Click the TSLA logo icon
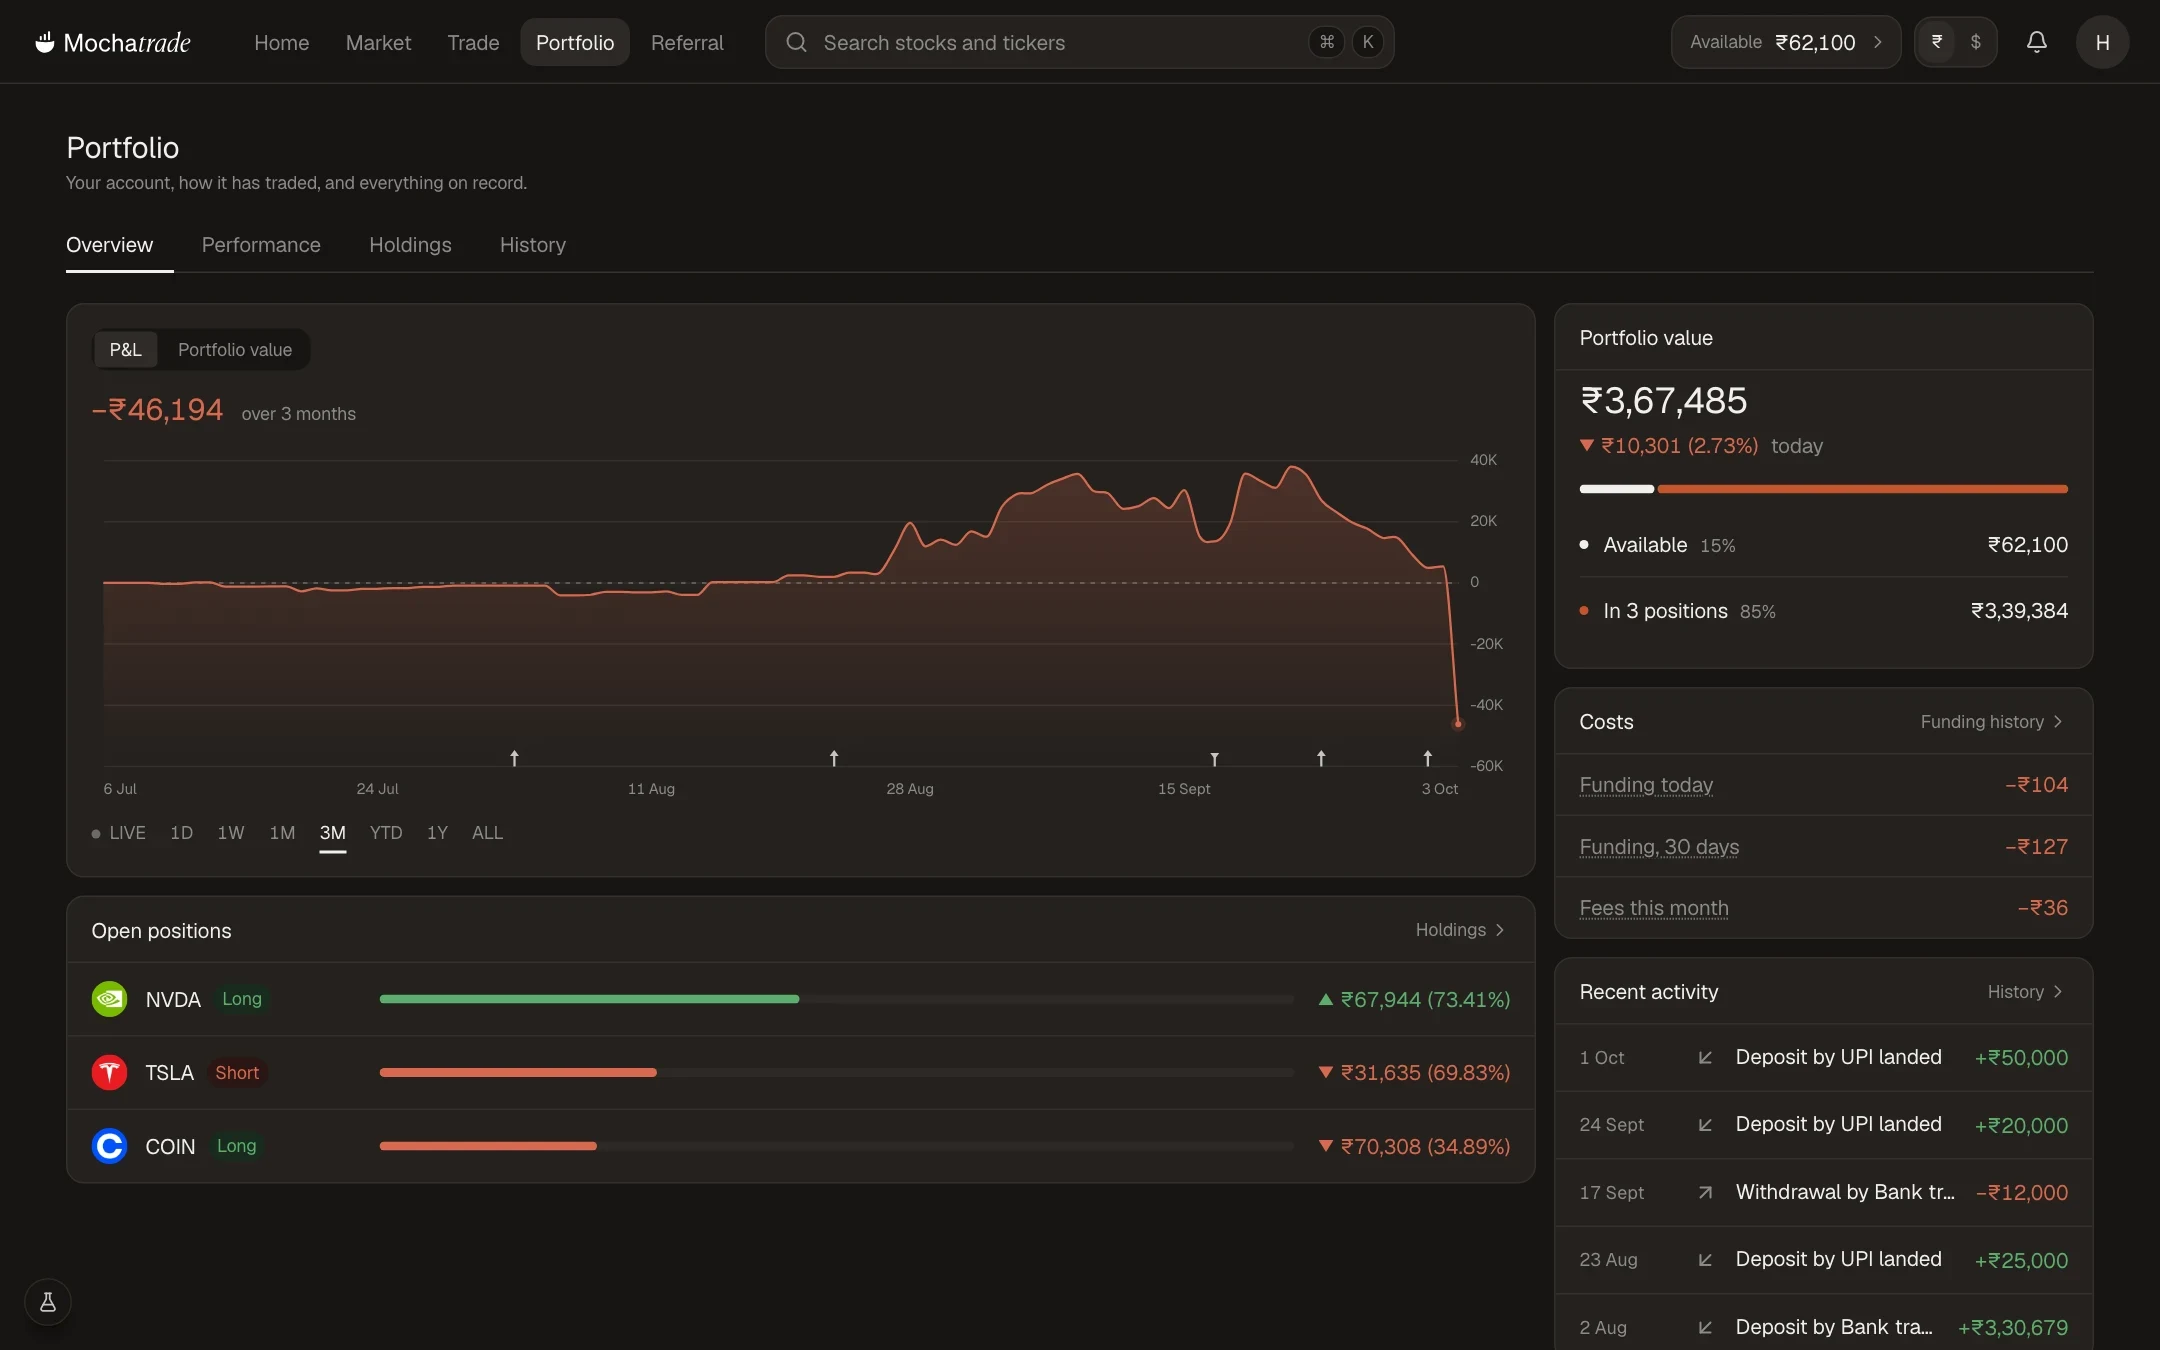 pyautogui.click(x=109, y=1072)
